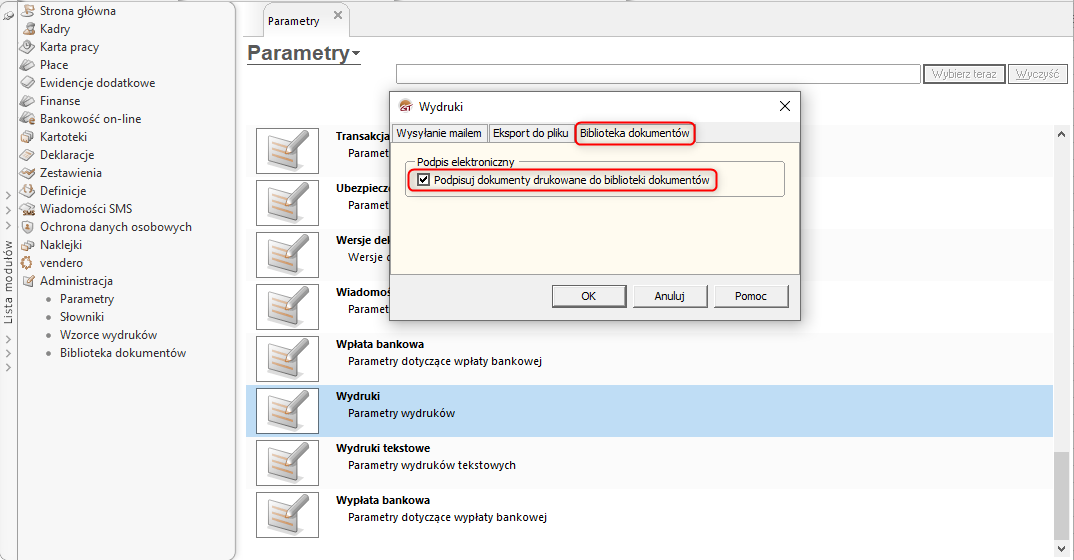Image resolution: width=1074 pixels, height=560 pixels.
Task: Switch to the Eksport do pliku tab
Action: (x=531, y=133)
